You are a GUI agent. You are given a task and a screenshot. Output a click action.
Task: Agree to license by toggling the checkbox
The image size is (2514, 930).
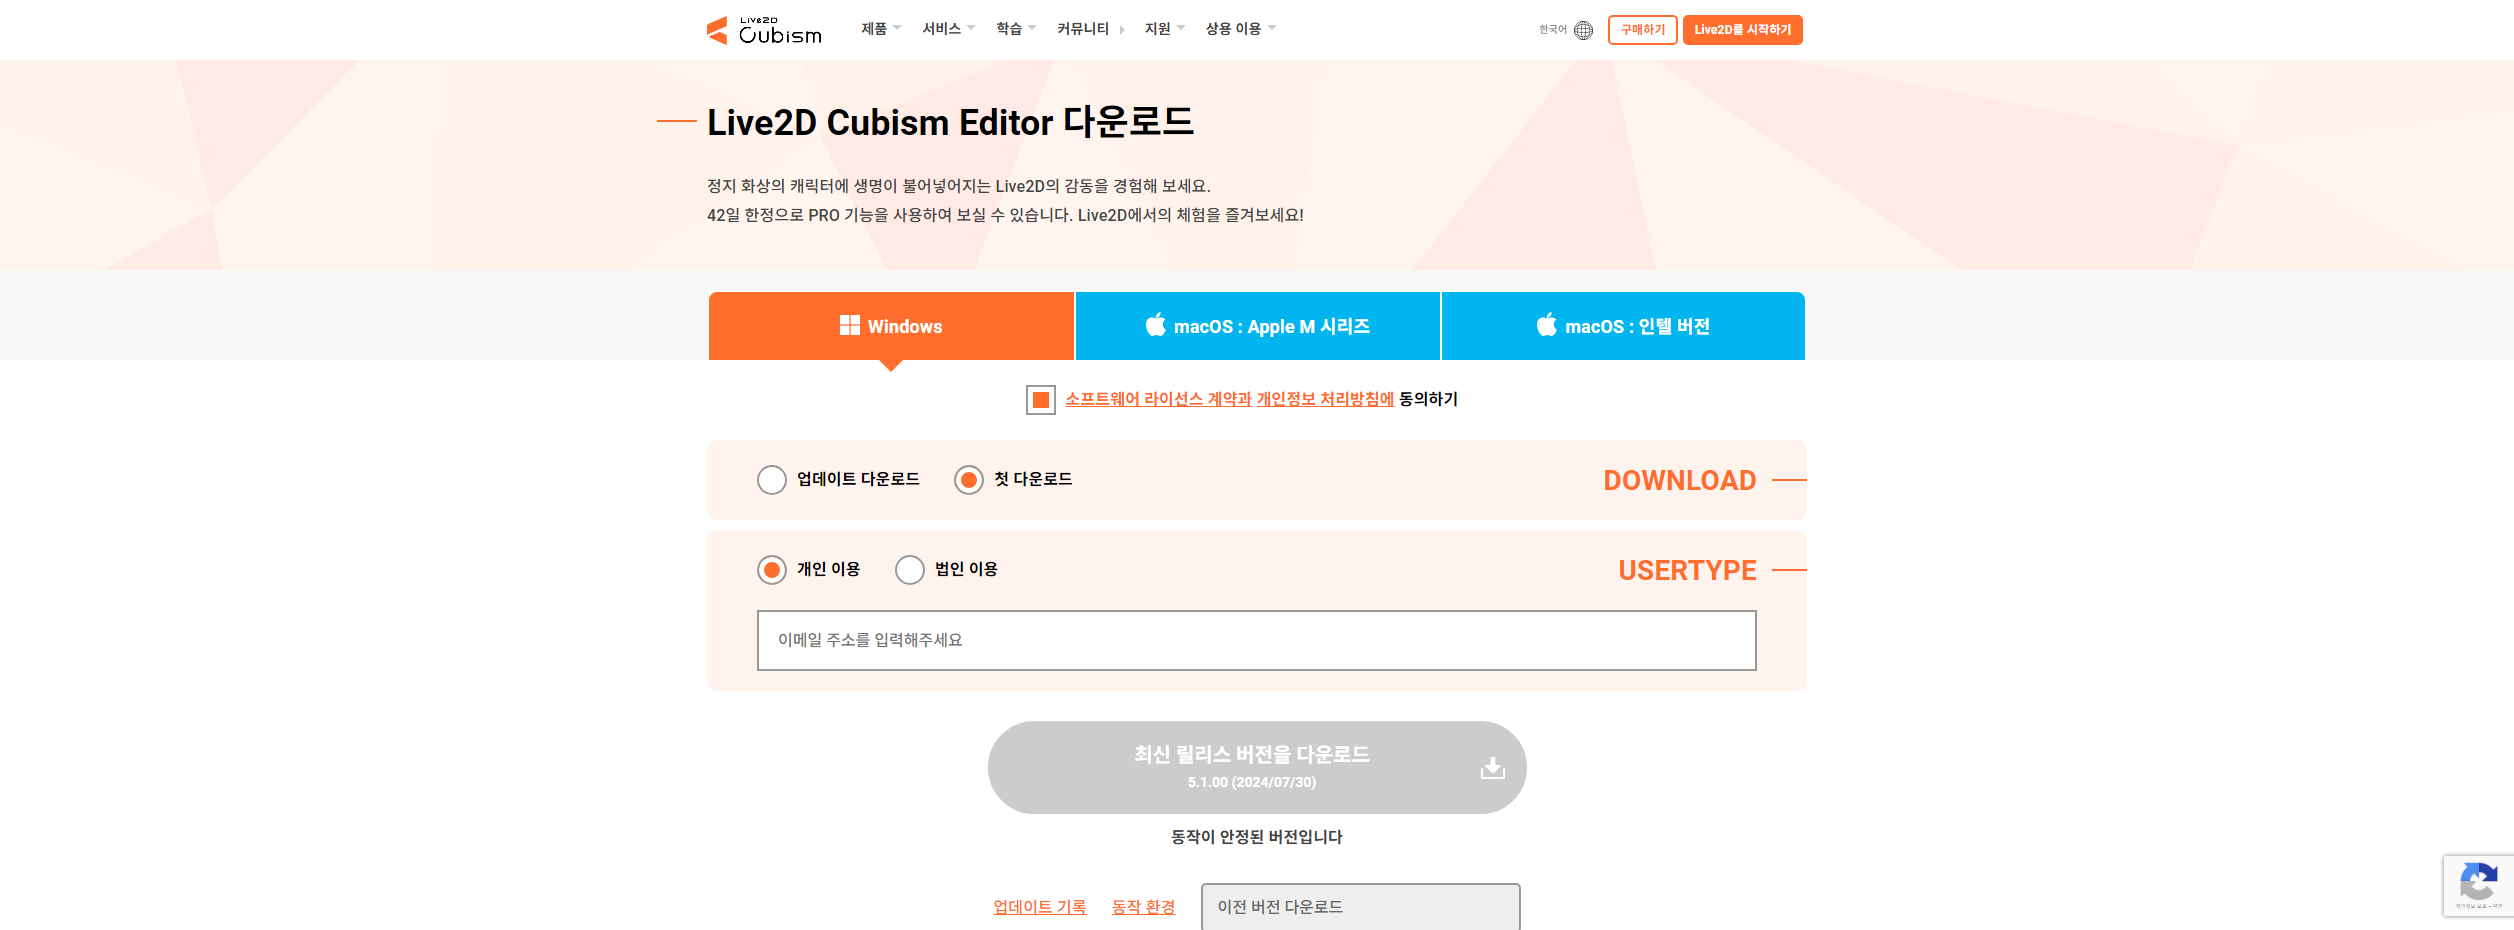tap(1041, 400)
